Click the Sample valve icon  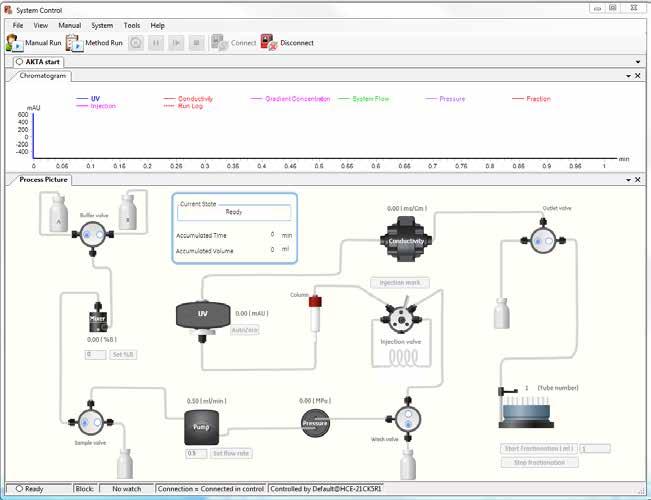pyautogui.click(x=91, y=422)
